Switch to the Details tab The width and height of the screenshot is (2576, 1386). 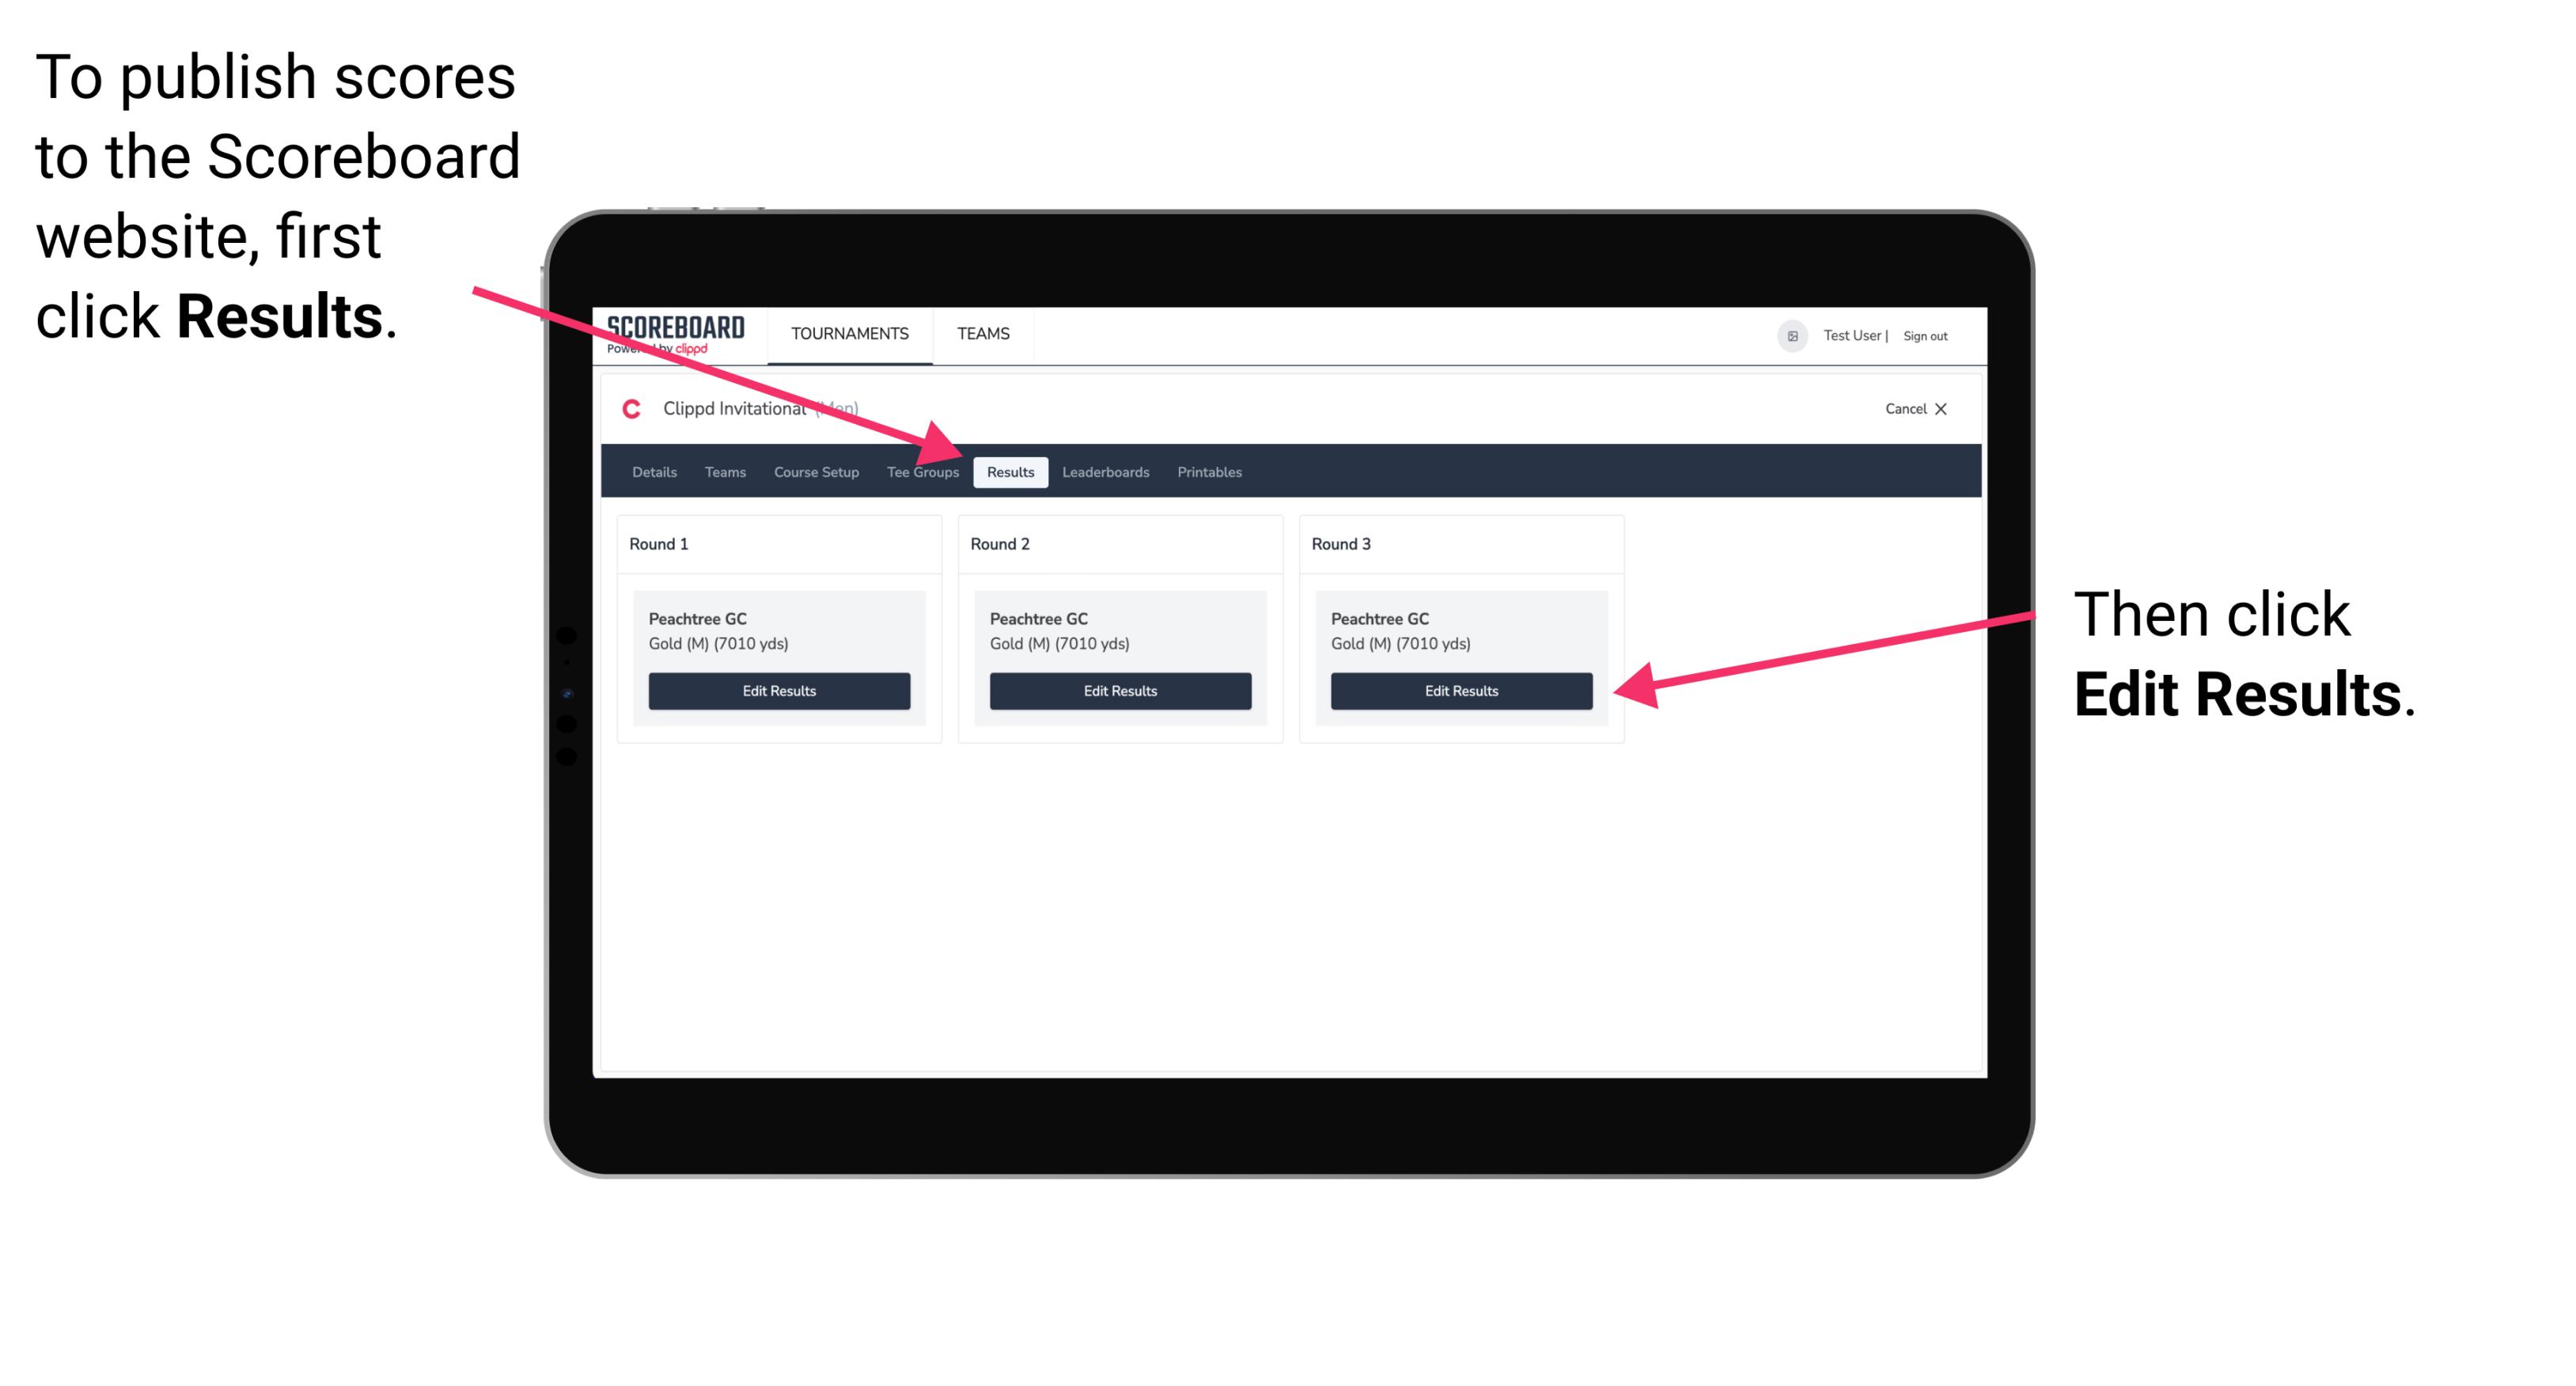pyautogui.click(x=653, y=473)
